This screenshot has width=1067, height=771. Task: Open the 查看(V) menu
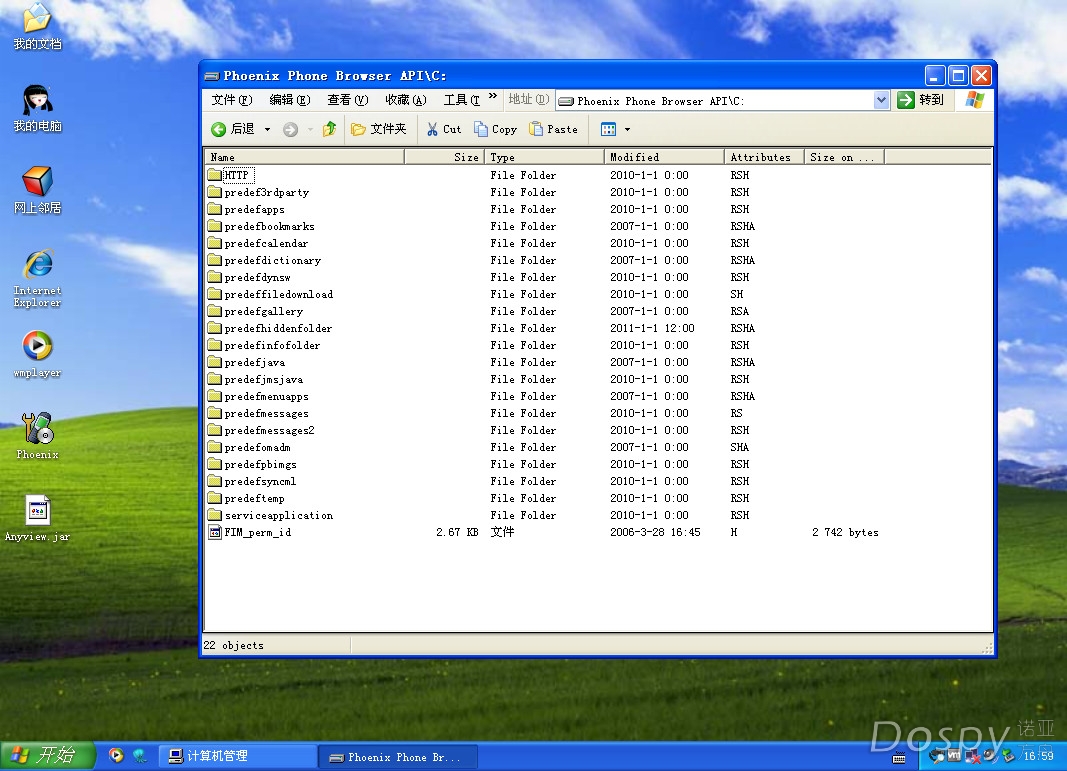point(348,100)
